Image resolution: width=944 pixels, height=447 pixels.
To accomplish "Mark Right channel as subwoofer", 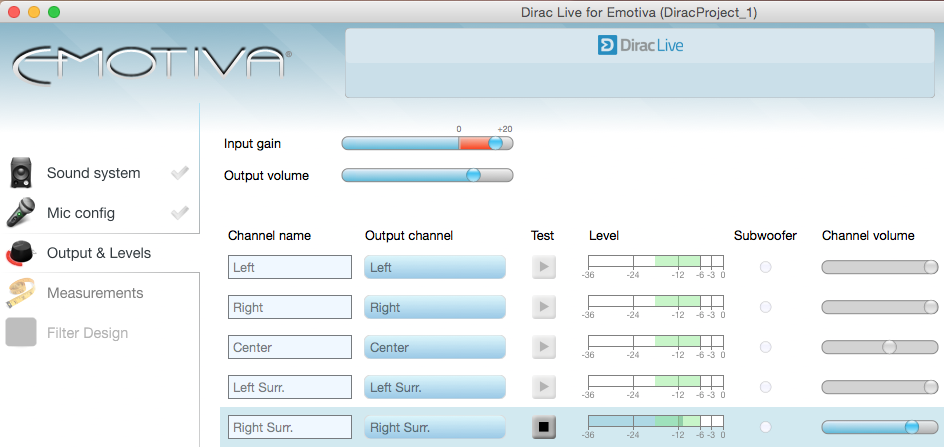I will 765,307.
